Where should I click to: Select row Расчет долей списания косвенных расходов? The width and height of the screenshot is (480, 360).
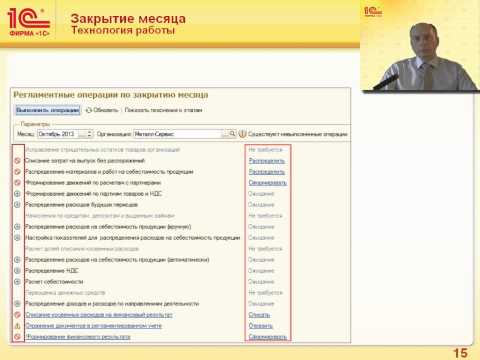82,249
